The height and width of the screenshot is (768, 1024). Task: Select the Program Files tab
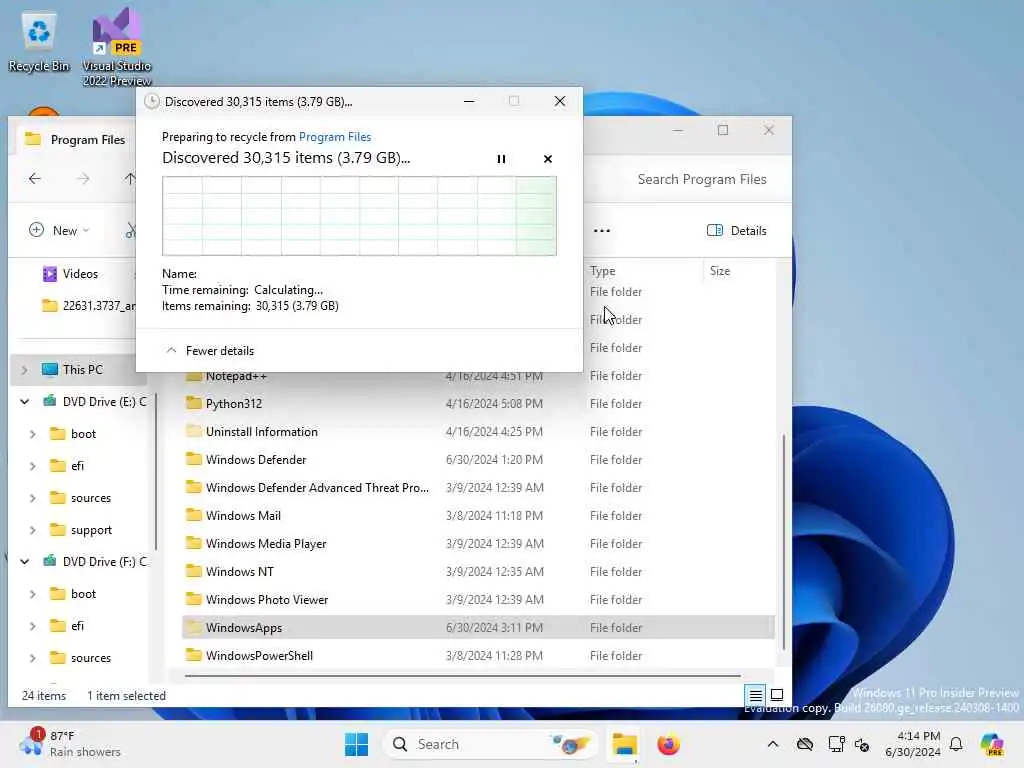tap(74, 139)
